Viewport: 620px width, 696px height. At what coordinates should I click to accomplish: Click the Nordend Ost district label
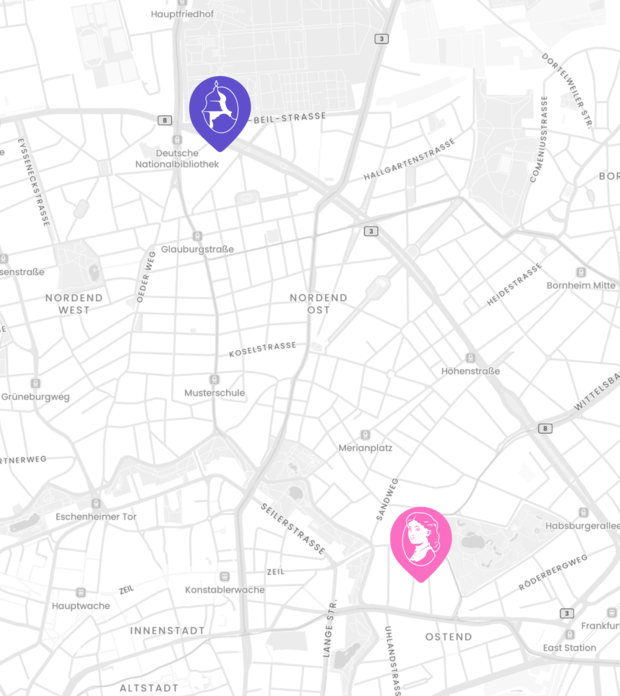pyautogui.click(x=318, y=304)
